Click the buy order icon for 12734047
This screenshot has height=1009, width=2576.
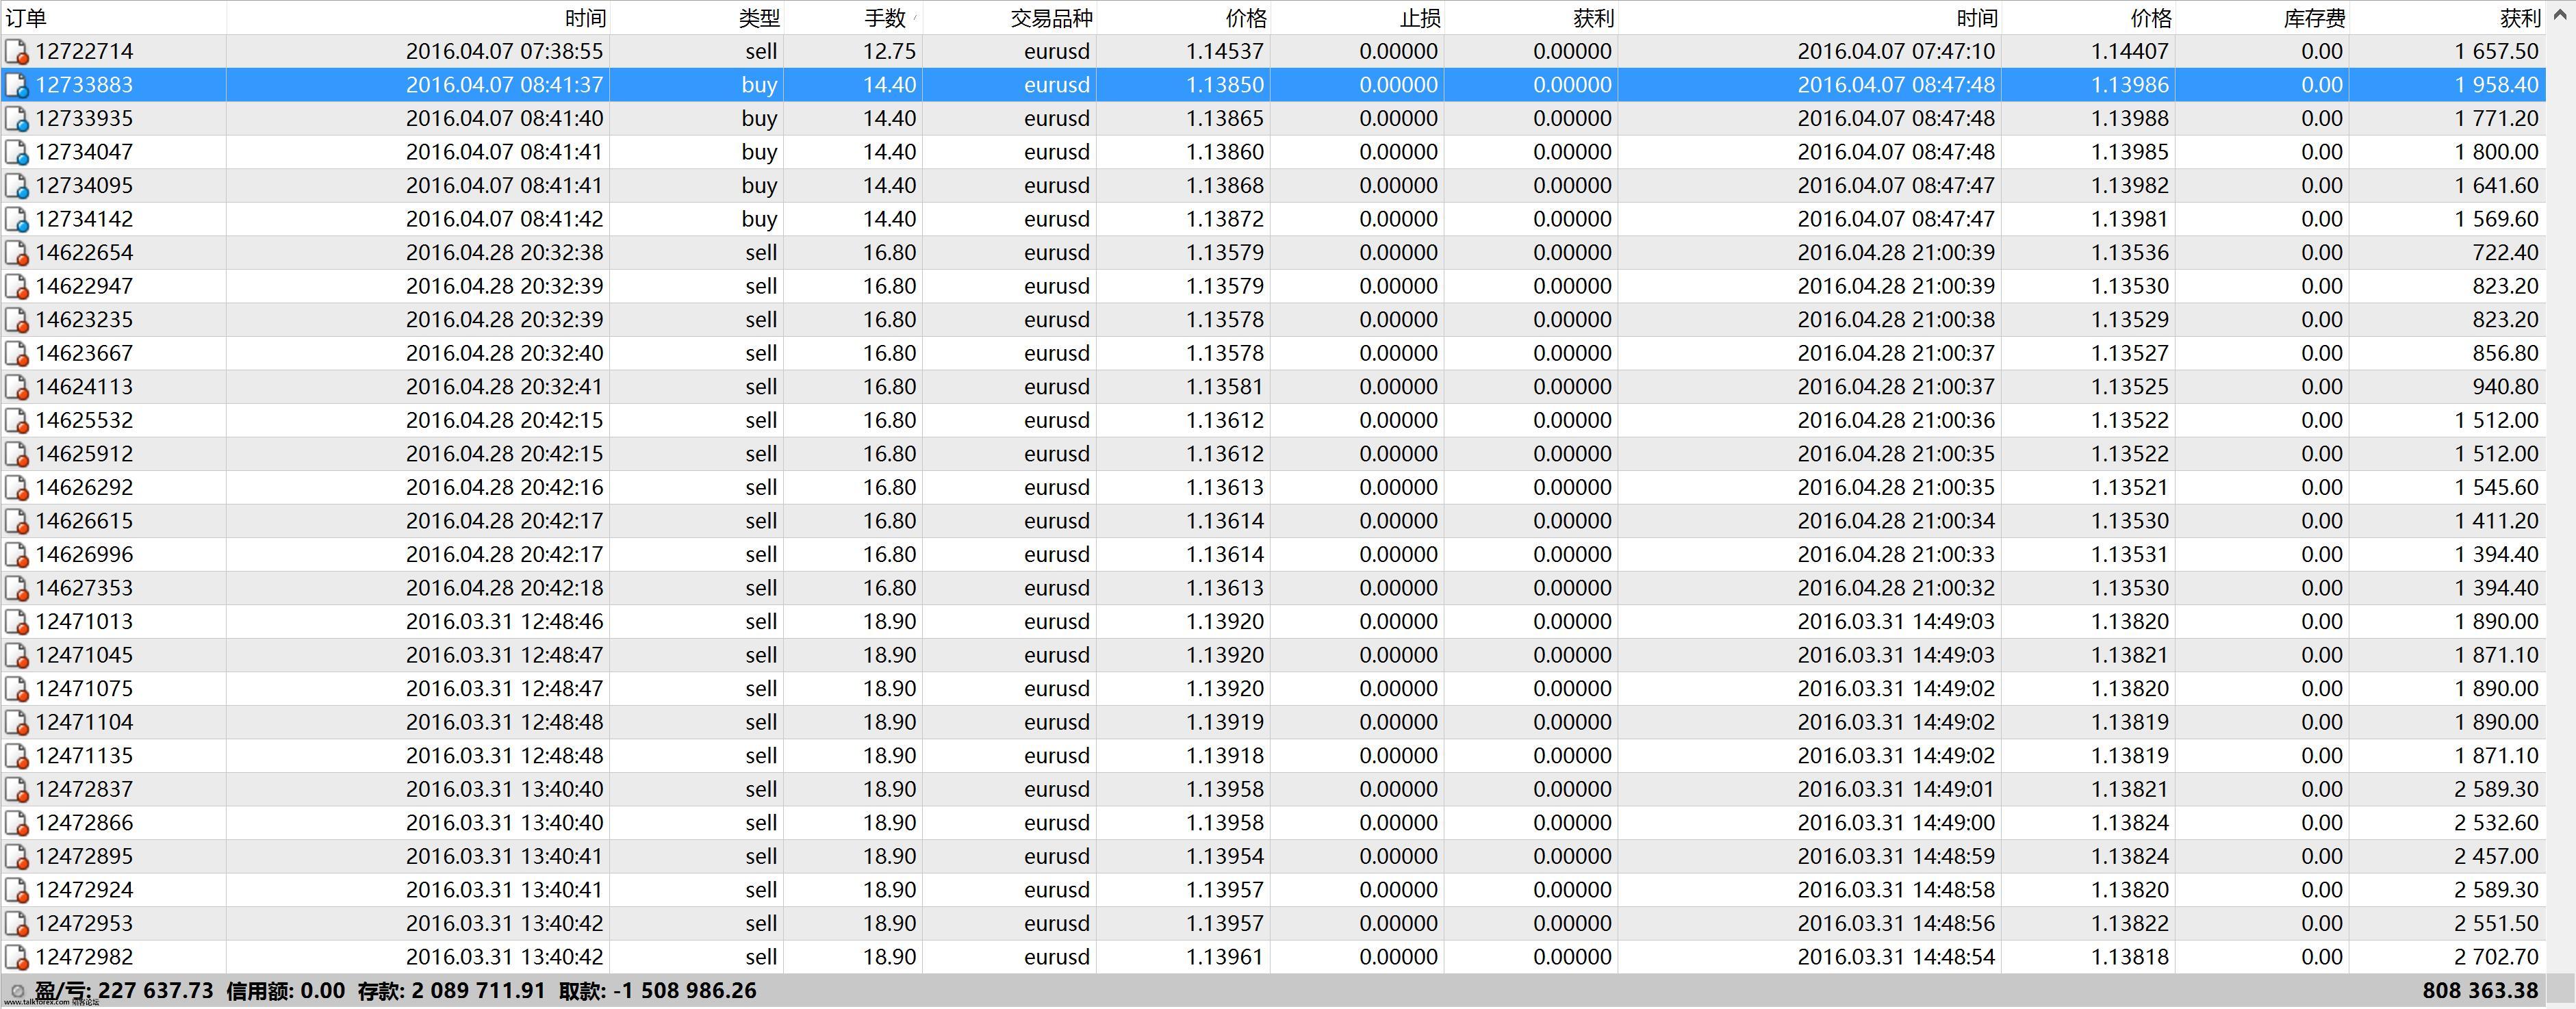(17, 153)
